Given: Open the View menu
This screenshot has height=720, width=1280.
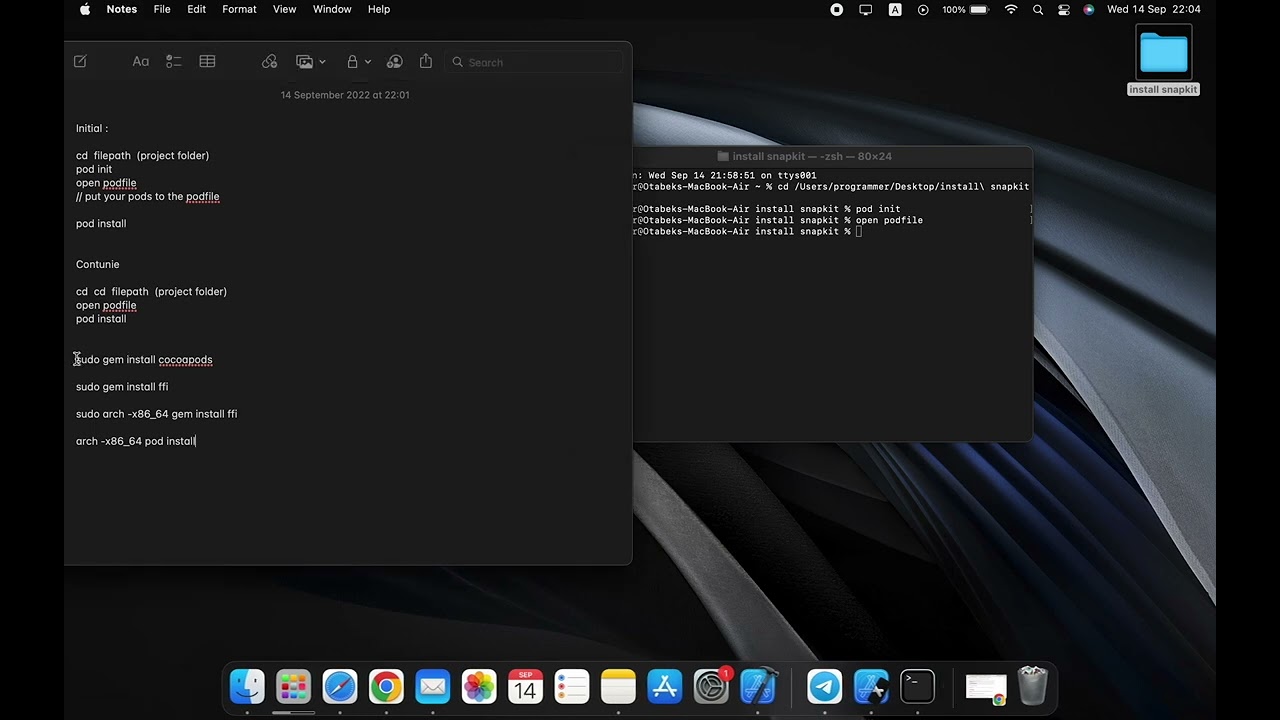Looking at the screenshot, I should tap(285, 9).
